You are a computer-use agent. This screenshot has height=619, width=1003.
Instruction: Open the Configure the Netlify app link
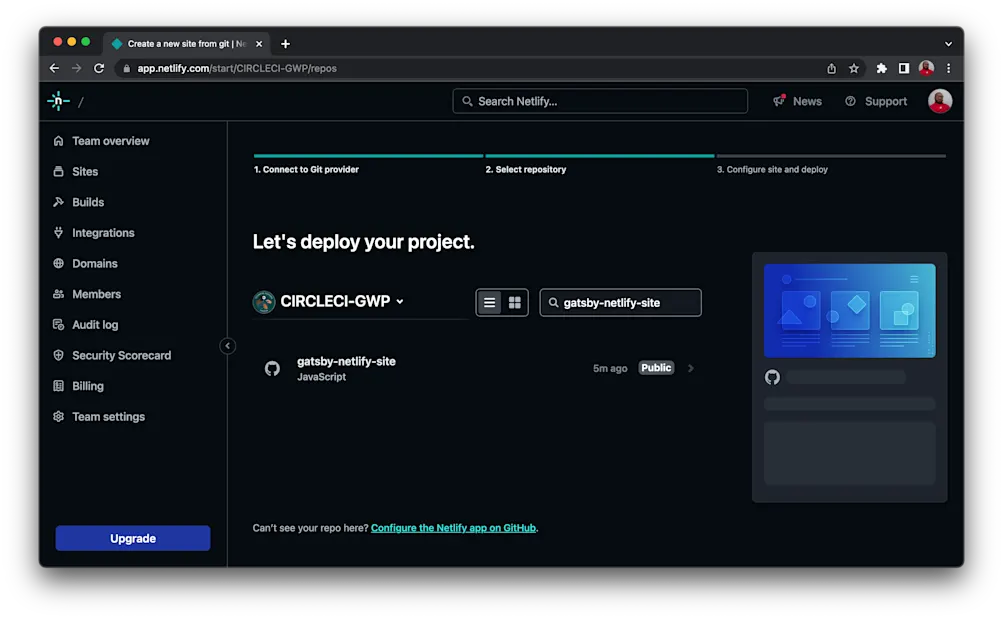(452, 528)
